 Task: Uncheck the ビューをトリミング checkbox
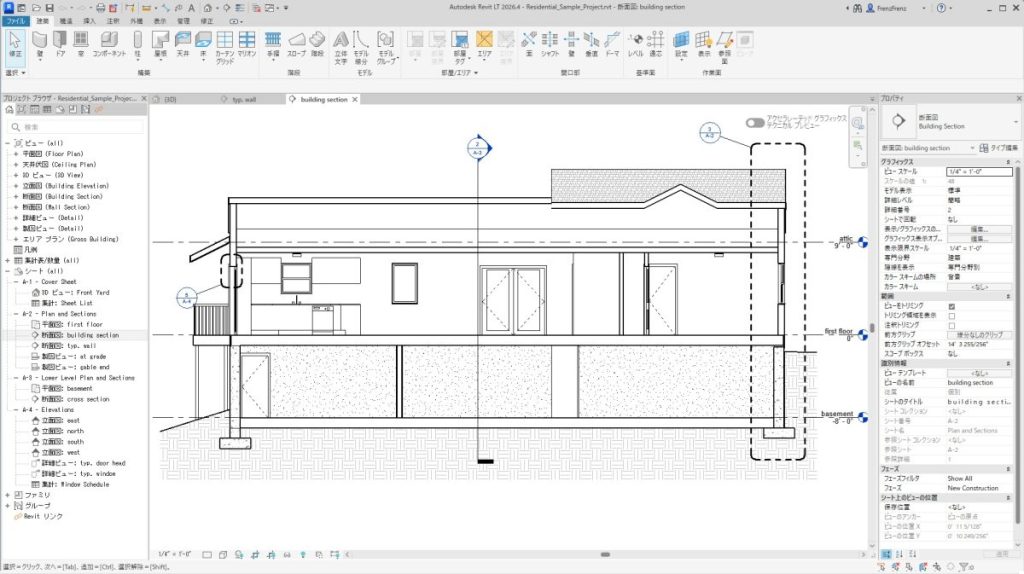click(x=951, y=306)
